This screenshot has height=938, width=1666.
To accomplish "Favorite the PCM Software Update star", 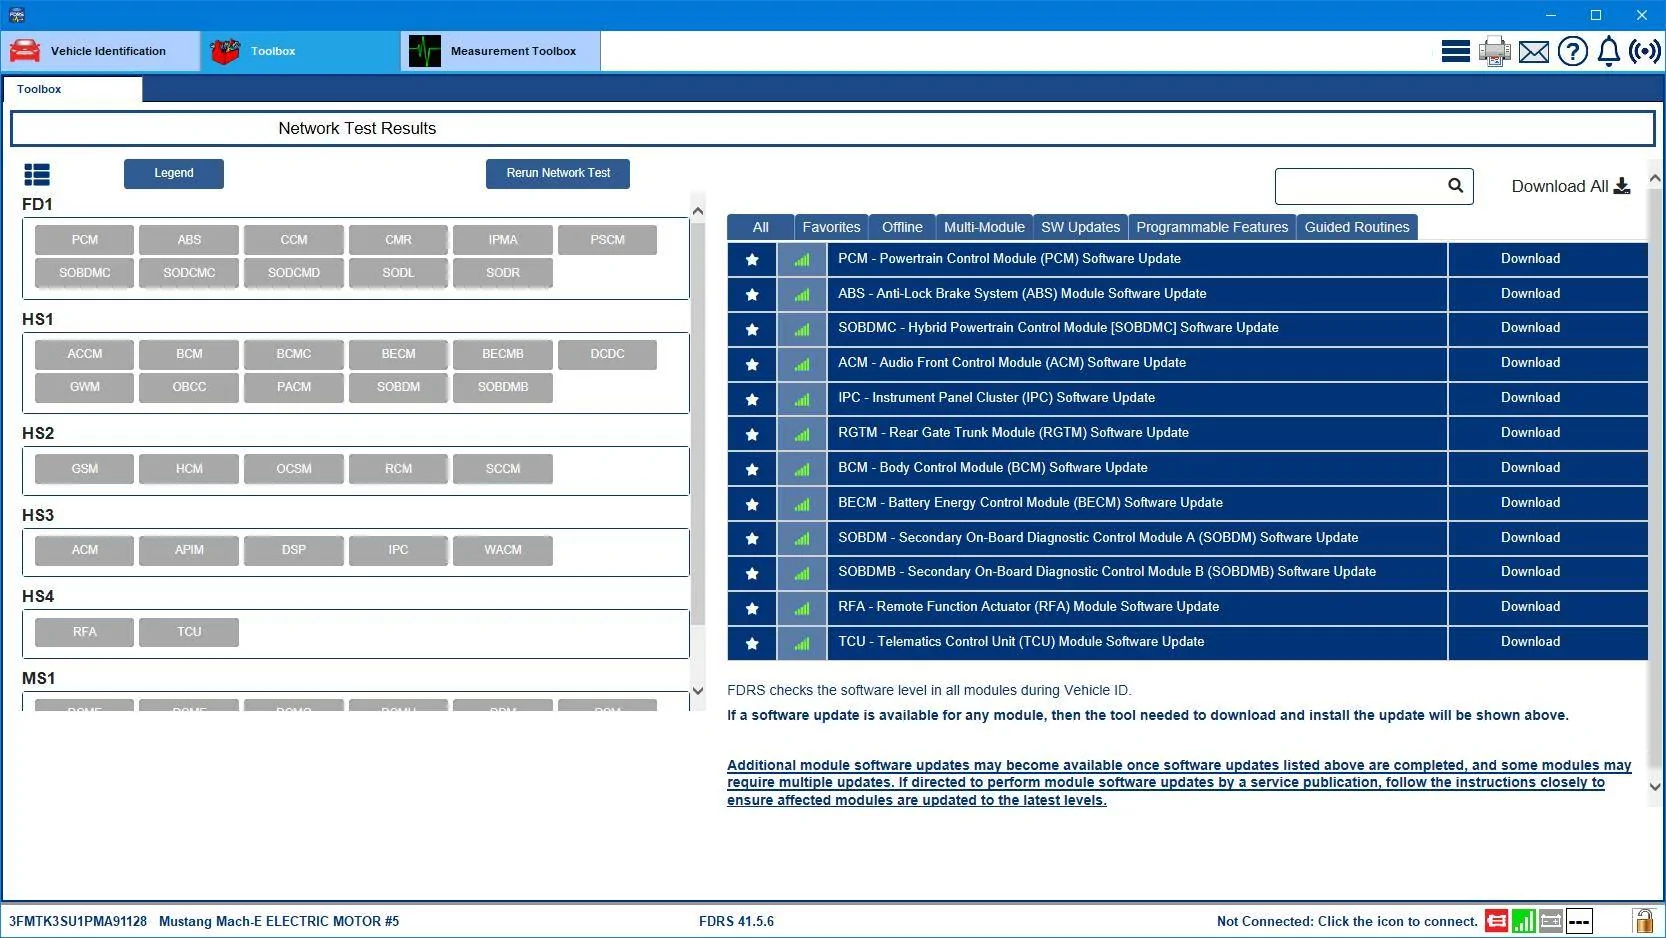I will coord(752,260).
